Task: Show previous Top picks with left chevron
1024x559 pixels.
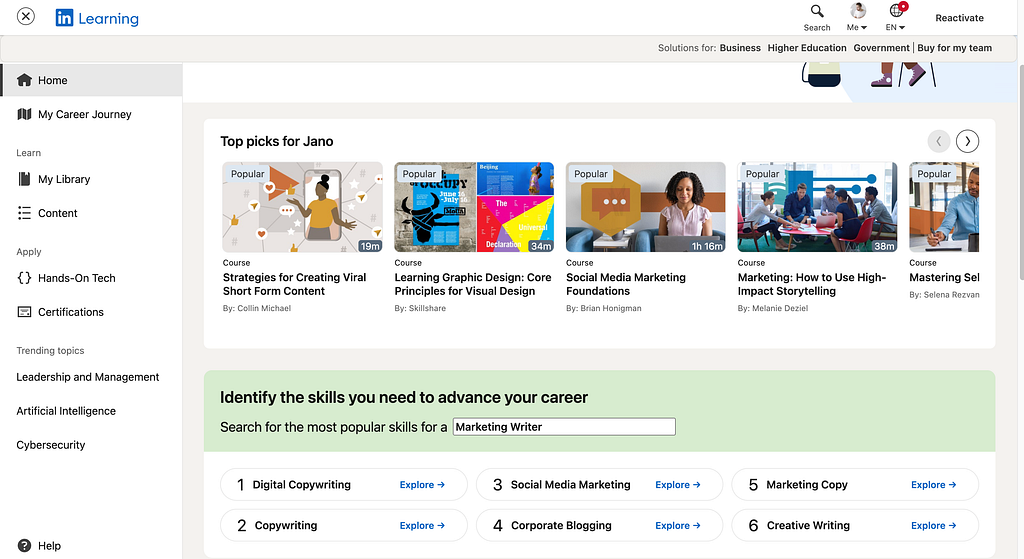Action: 938,141
